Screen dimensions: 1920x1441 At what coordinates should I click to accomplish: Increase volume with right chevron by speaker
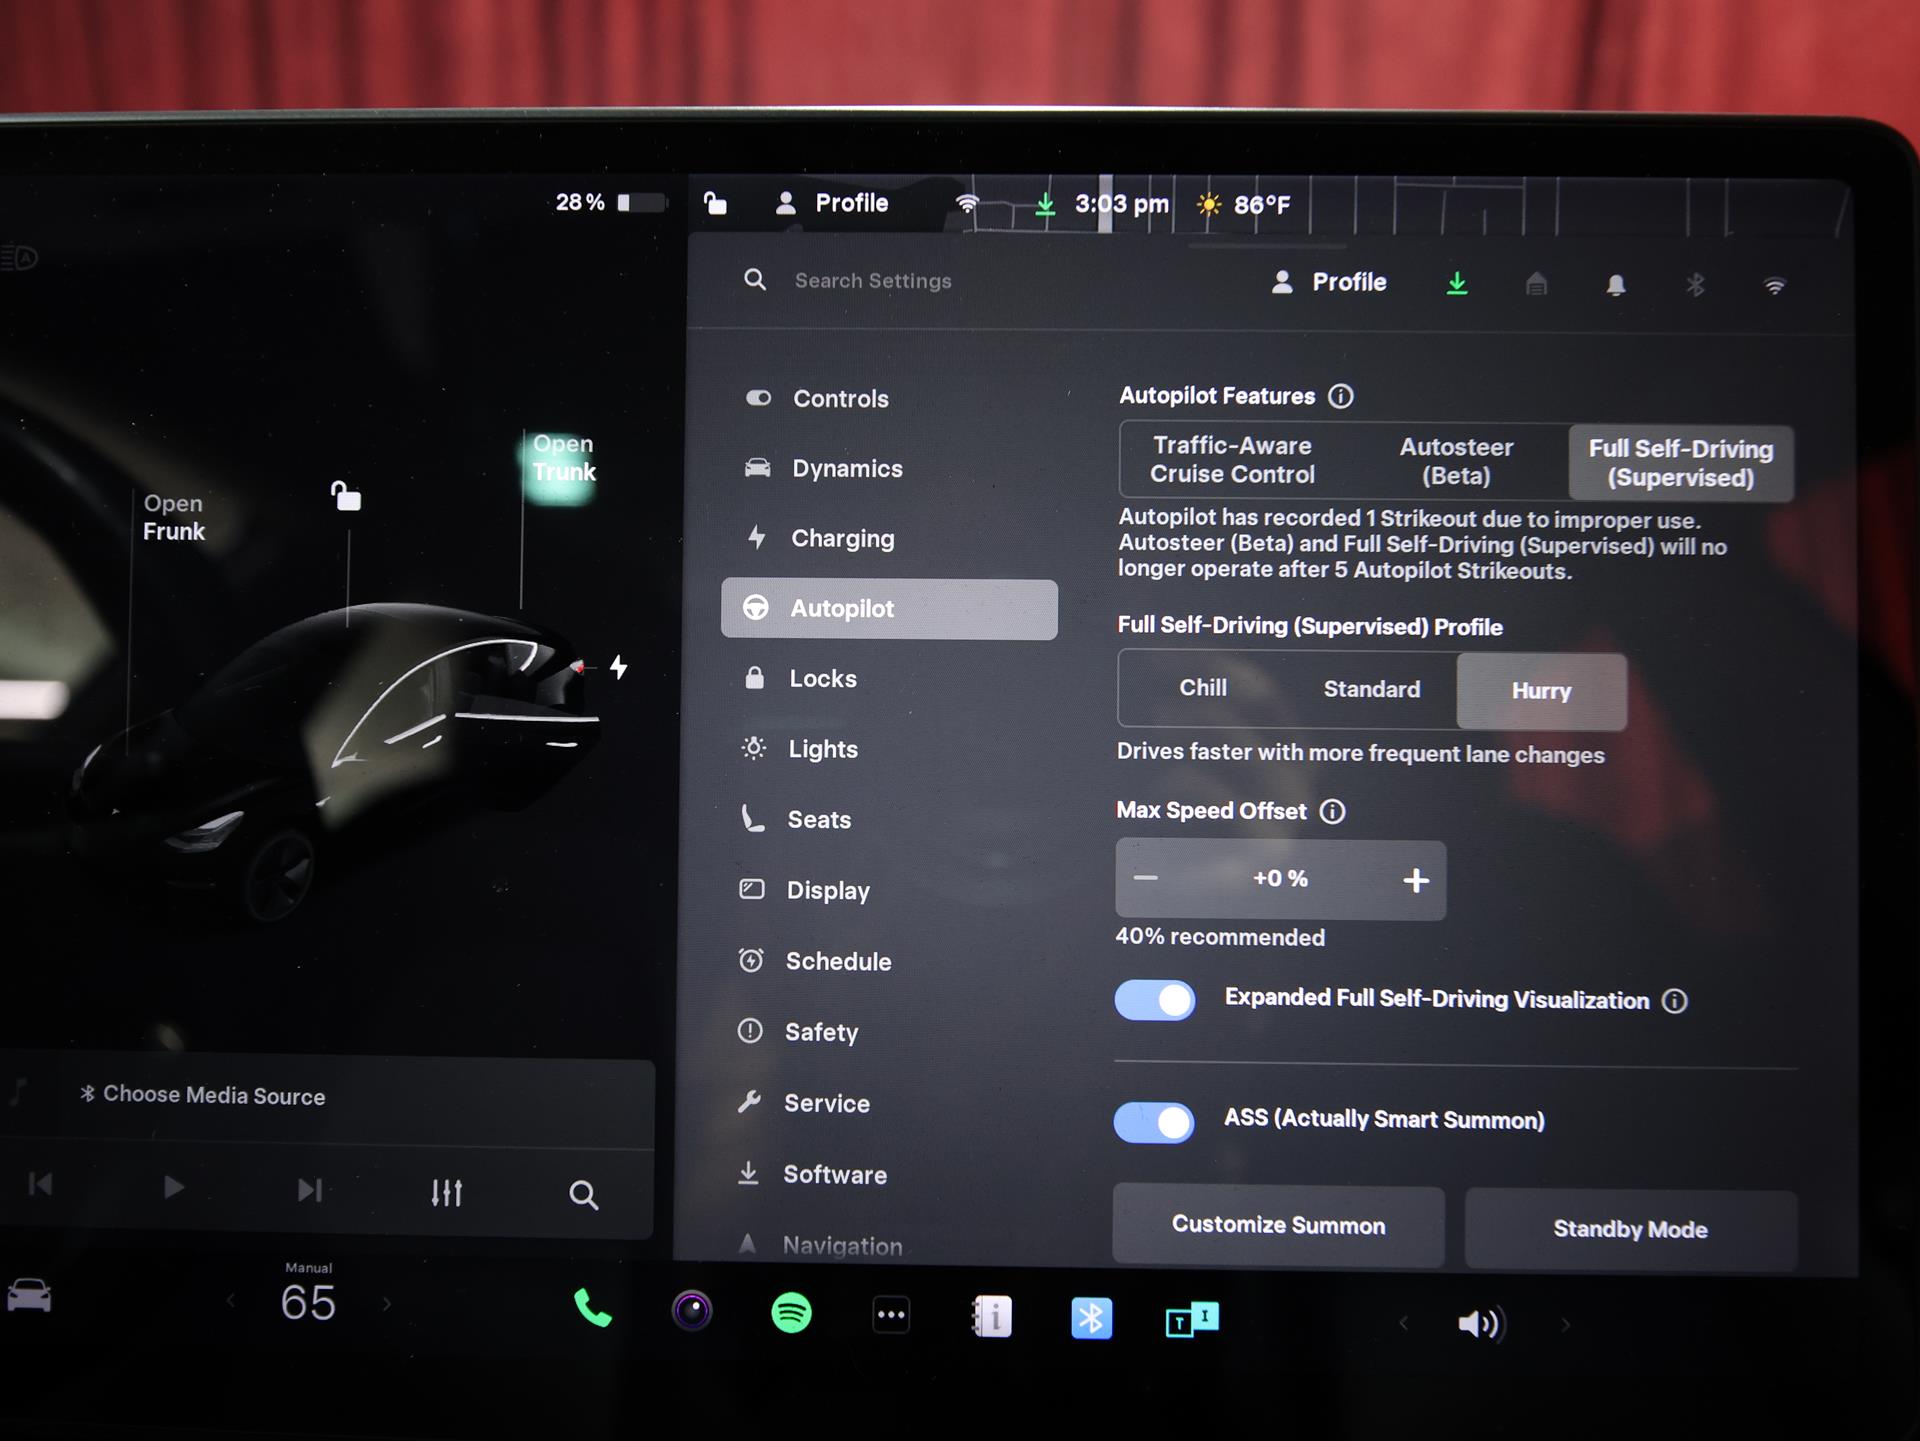[x=1565, y=1325]
